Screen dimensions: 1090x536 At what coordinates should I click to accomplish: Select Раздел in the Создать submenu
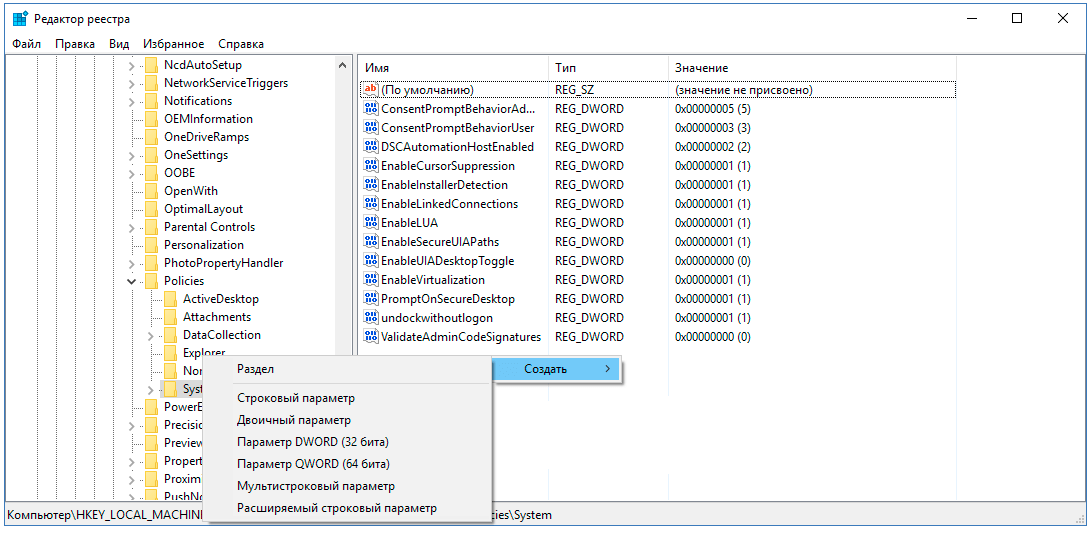click(255, 369)
